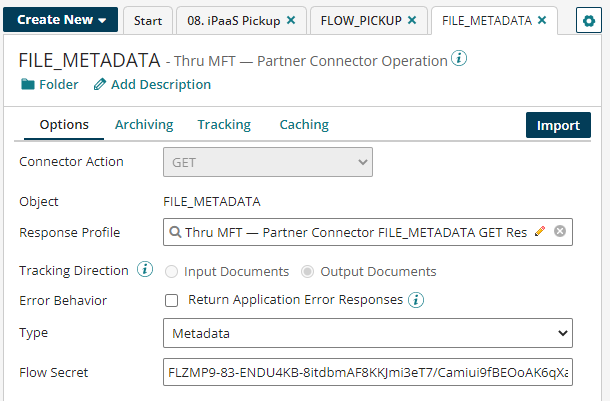The height and width of the screenshot is (401, 610).
Task: Expand the Type dropdown showing Metadata
Action: click(367, 333)
